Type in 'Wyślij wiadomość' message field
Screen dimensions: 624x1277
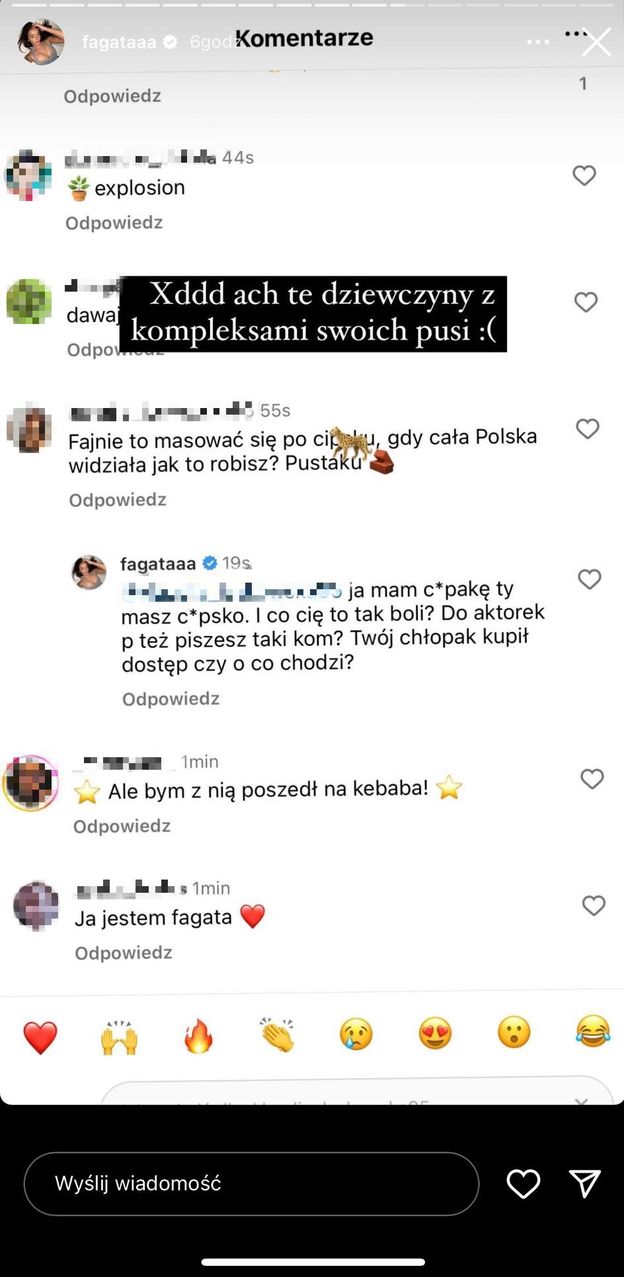tap(250, 1184)
